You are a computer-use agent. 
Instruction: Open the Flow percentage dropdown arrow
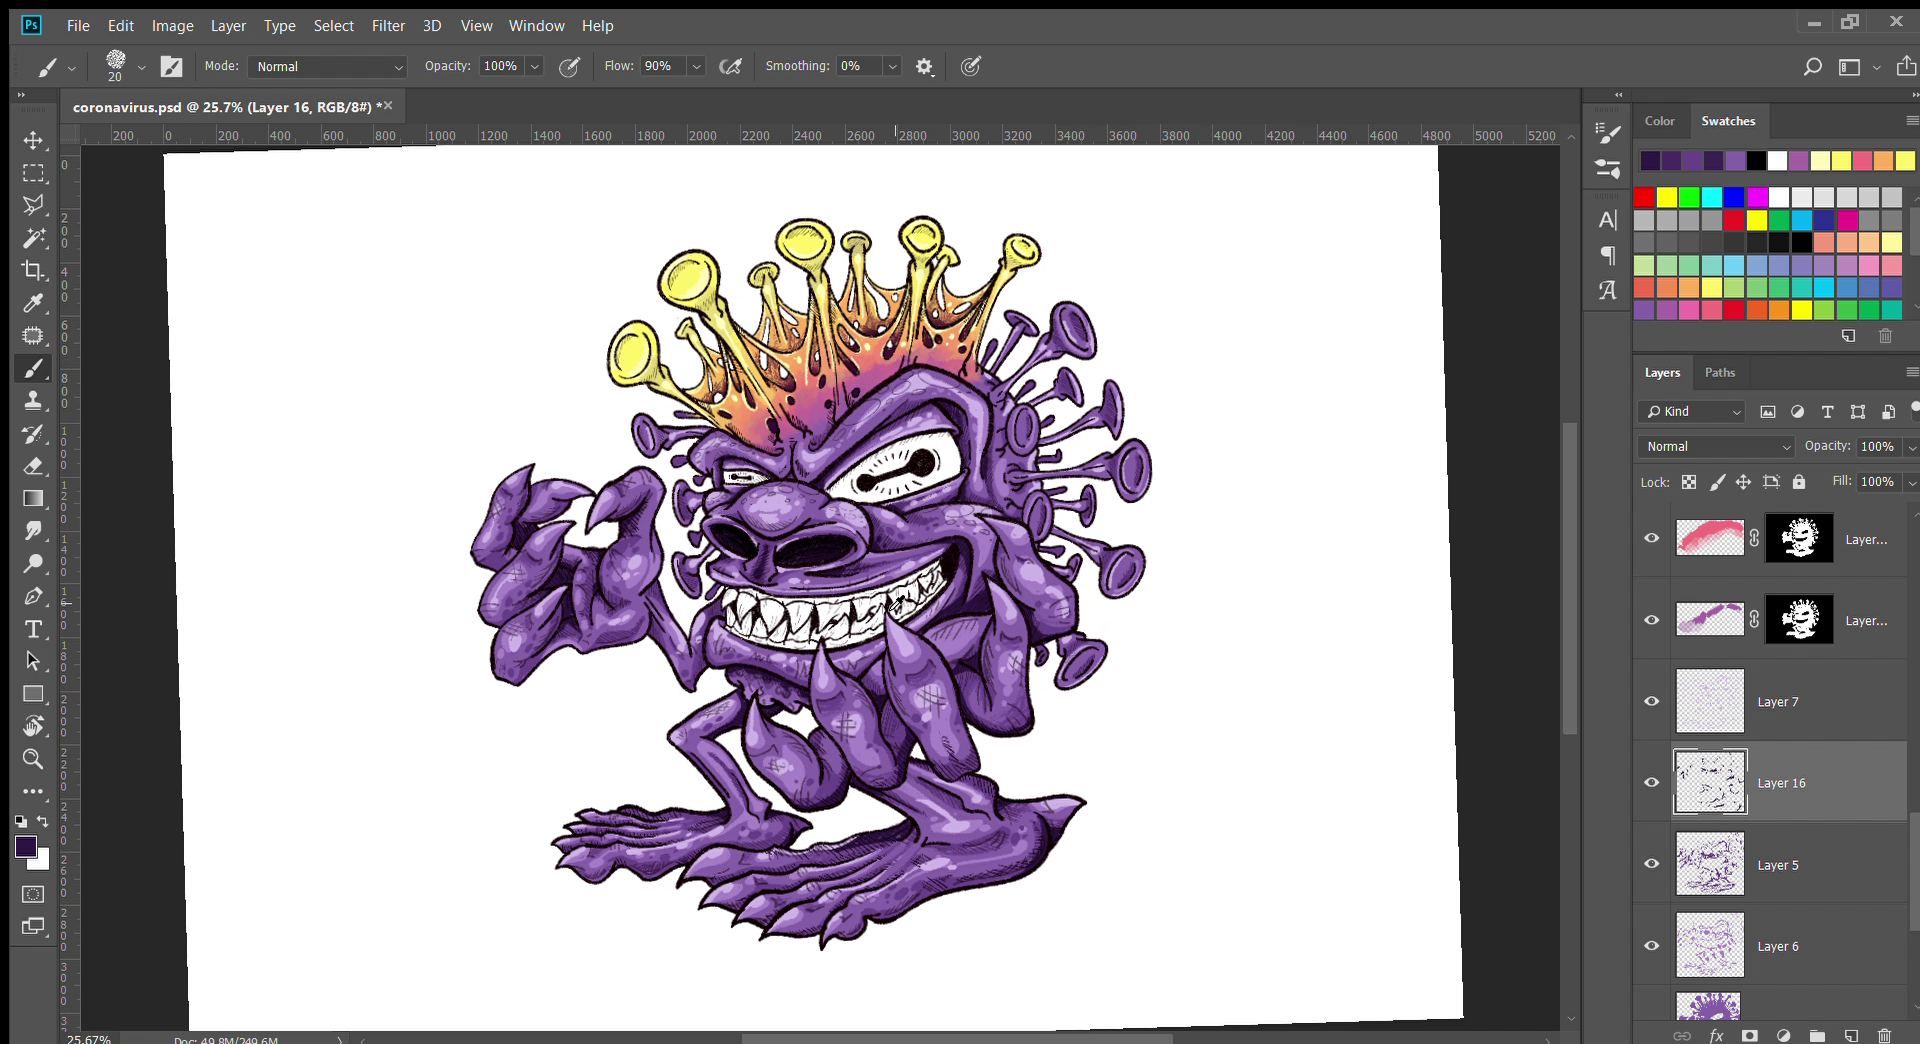697,67
